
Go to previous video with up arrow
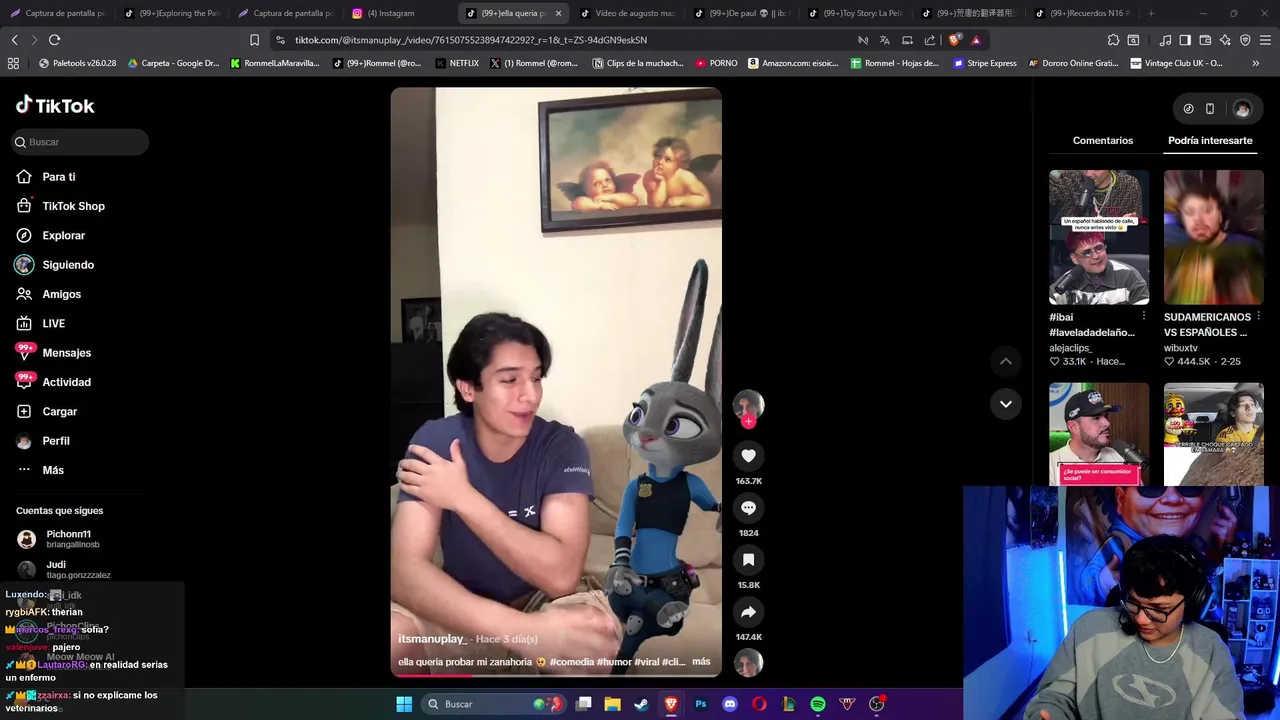pos(1006,361)
